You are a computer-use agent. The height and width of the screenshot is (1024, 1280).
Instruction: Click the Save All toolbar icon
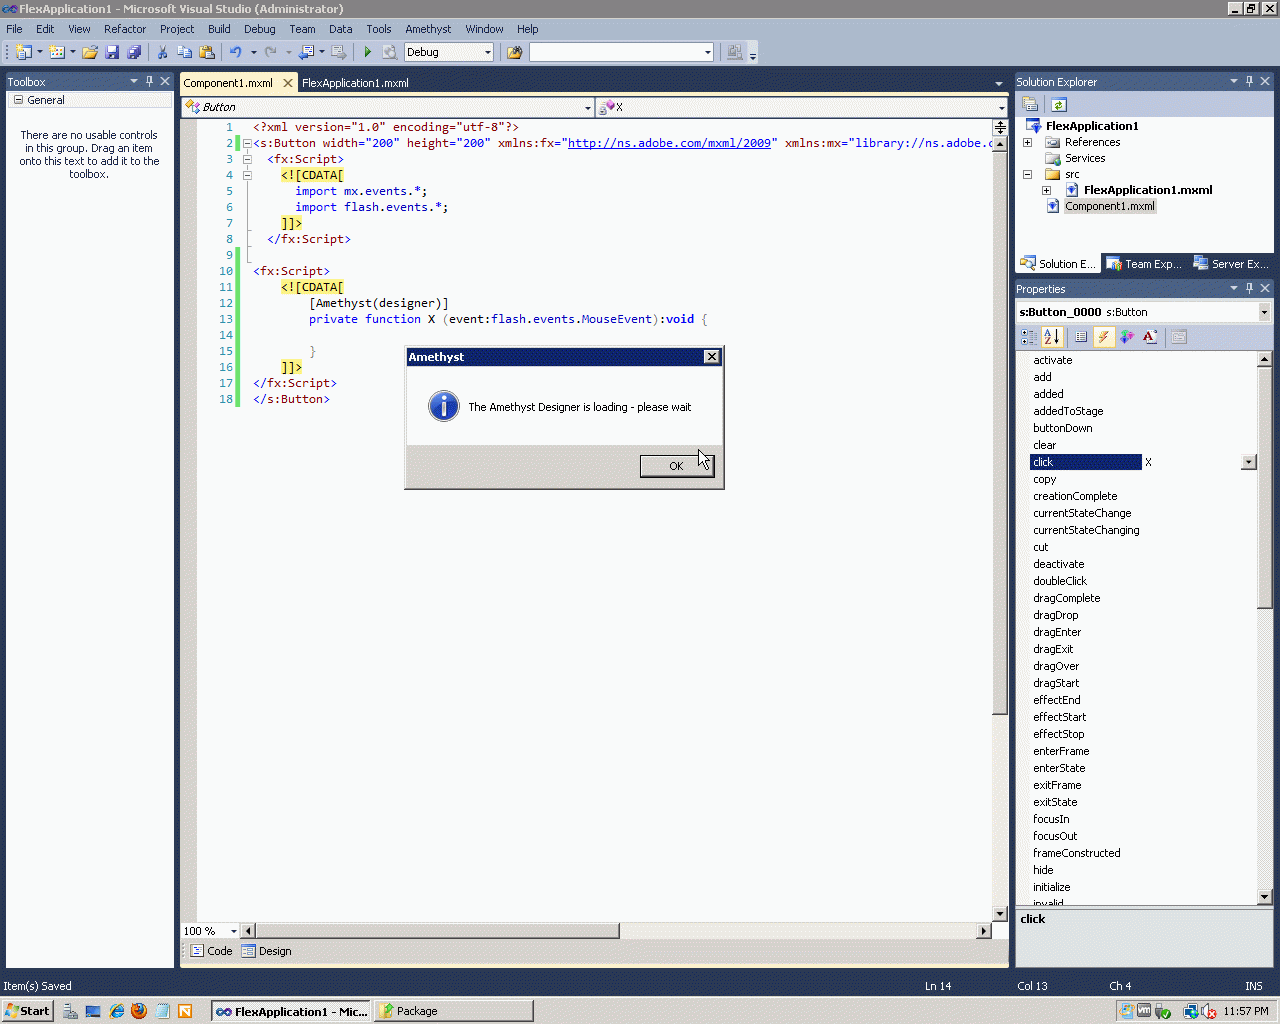pos(134,52)
